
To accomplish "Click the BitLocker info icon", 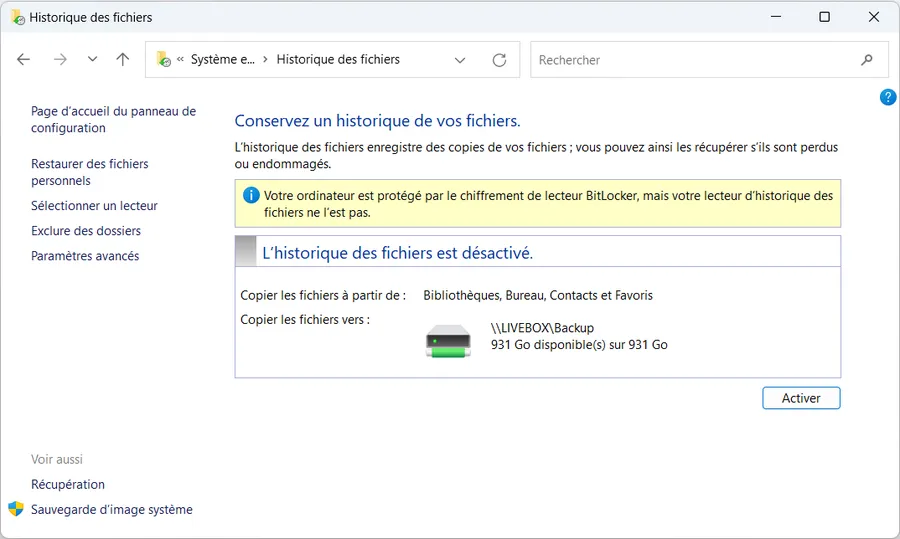I will click(251, 196).
